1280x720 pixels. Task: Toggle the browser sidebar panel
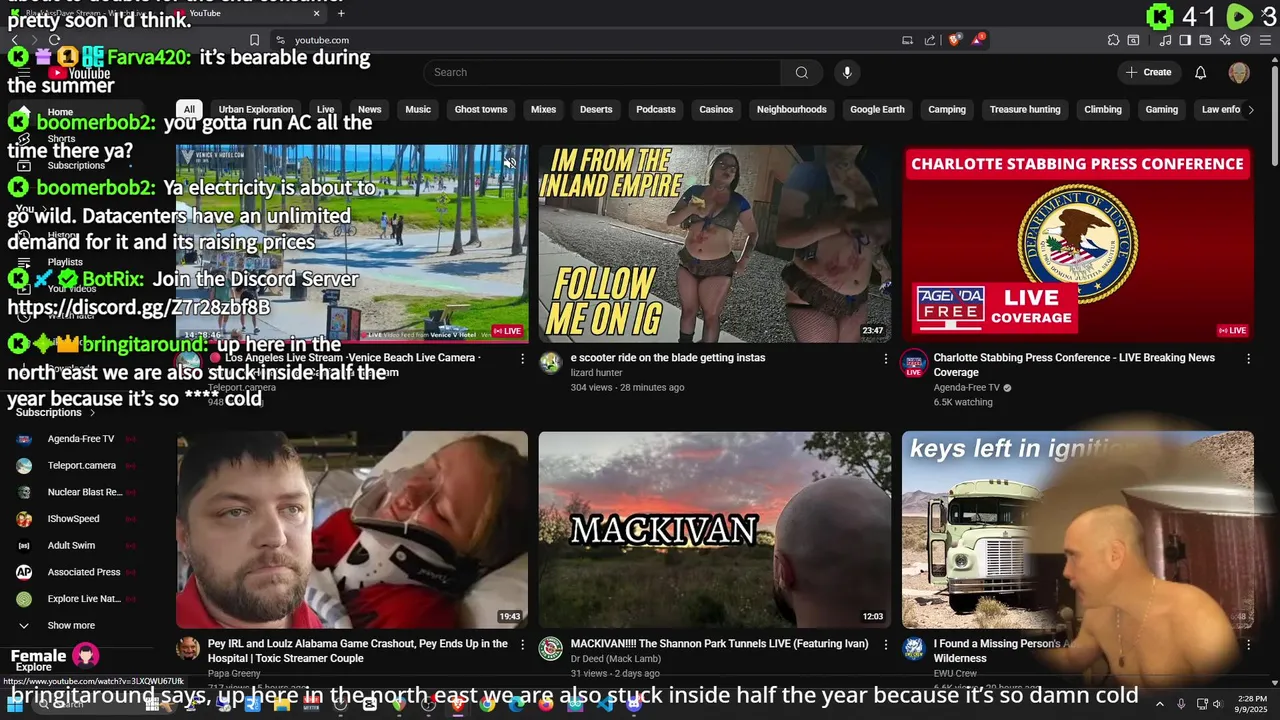point(1185,40)
